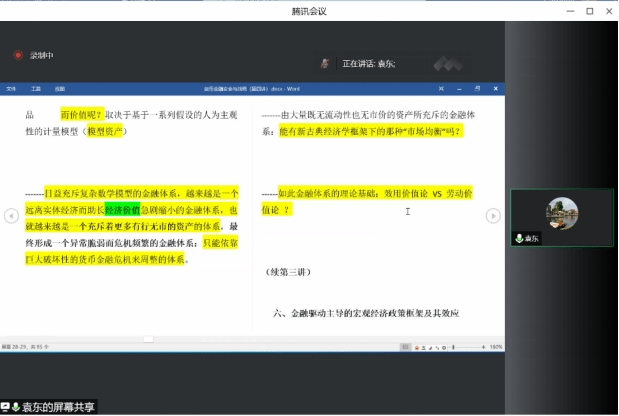Go to previous page with left arrow
The height and width of the screenshot is (416, 619).
click(x=11, y=216)
